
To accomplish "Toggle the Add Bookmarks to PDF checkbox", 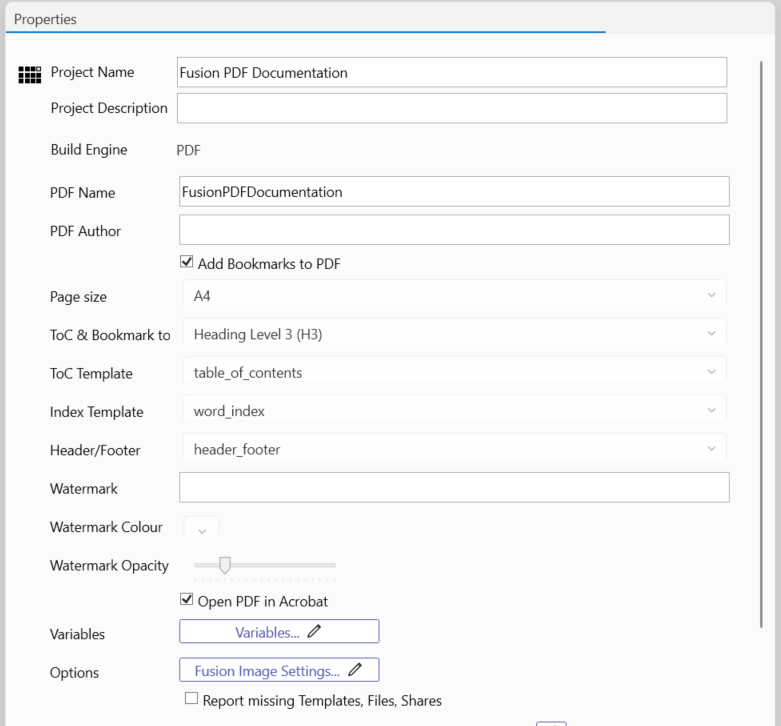I will point(186,263).
